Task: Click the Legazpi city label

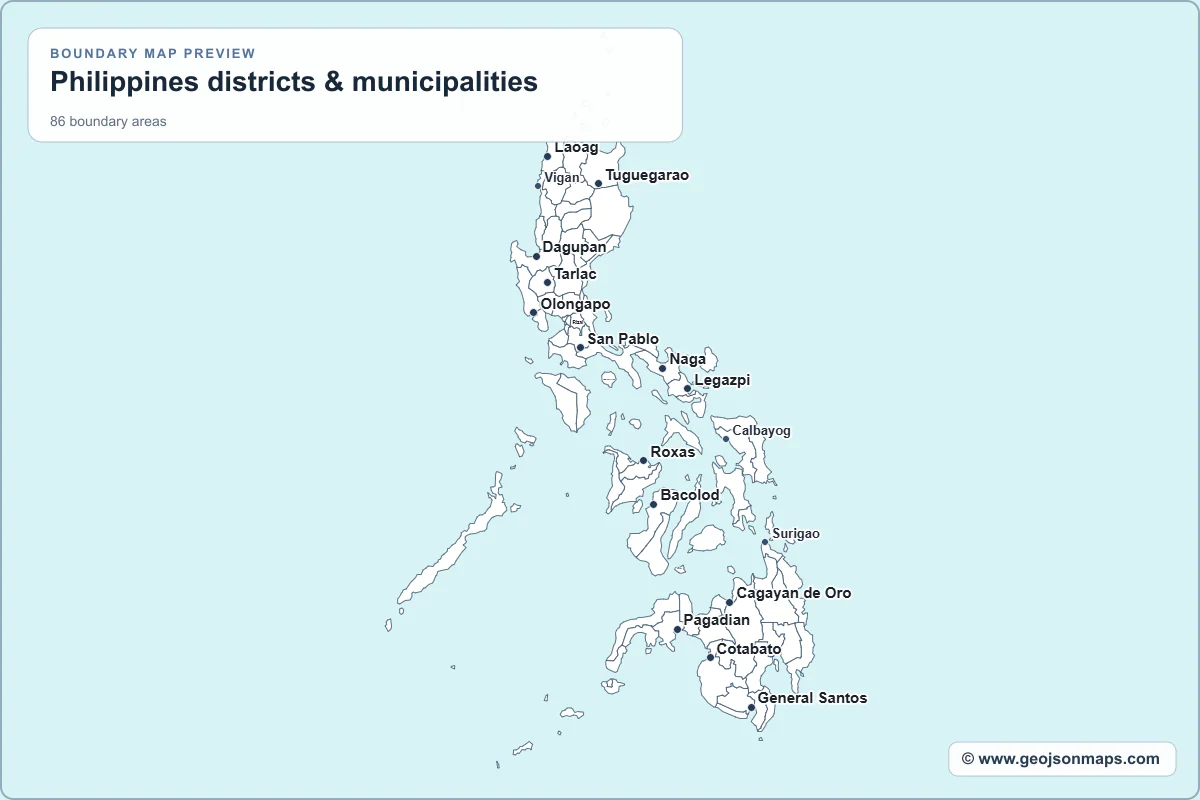Action: click(722, 380)
